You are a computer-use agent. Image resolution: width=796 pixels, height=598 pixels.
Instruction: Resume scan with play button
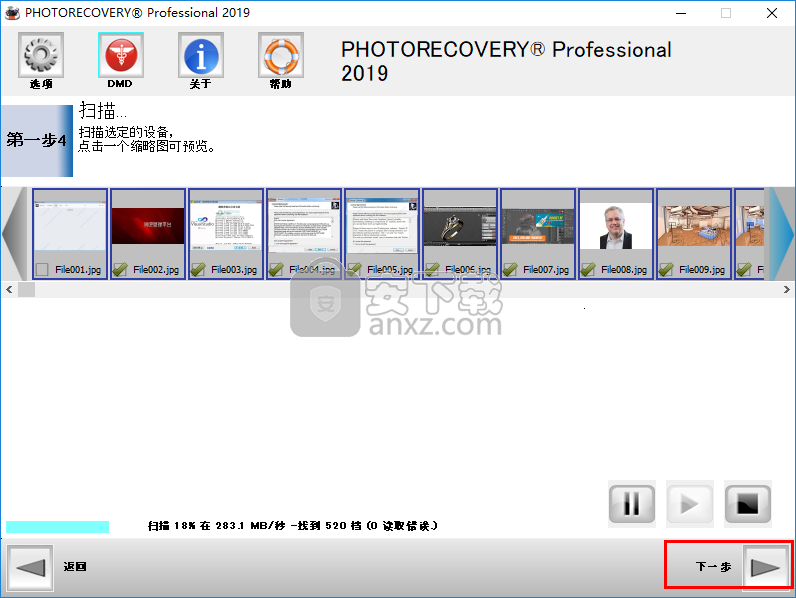tap(690, 504)
